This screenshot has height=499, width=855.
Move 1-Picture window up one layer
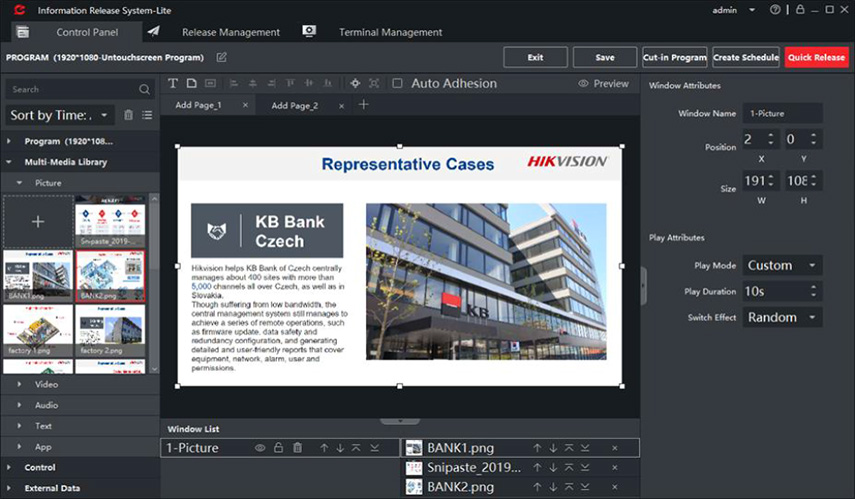point(324,448)
